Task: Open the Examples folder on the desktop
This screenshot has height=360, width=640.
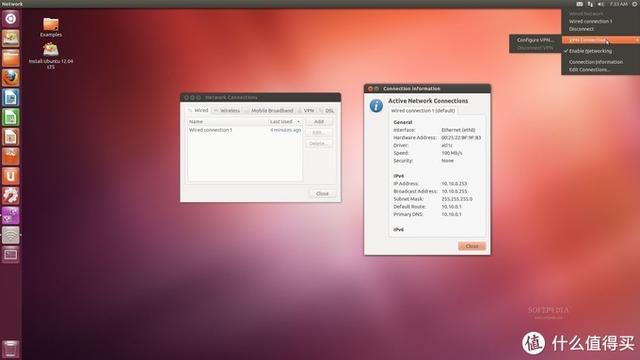Action: [51, 27]
